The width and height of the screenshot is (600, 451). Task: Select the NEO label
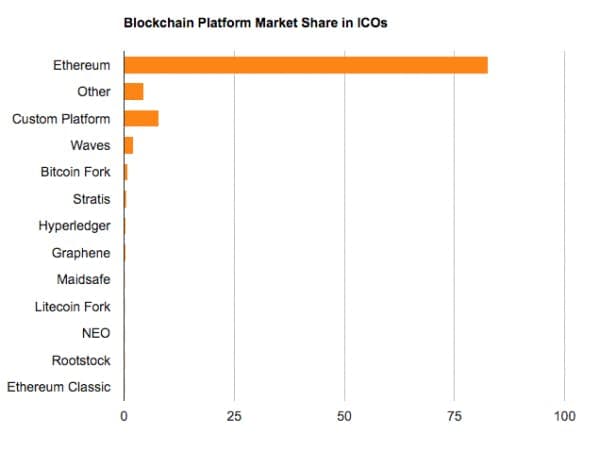coord(96,333)
